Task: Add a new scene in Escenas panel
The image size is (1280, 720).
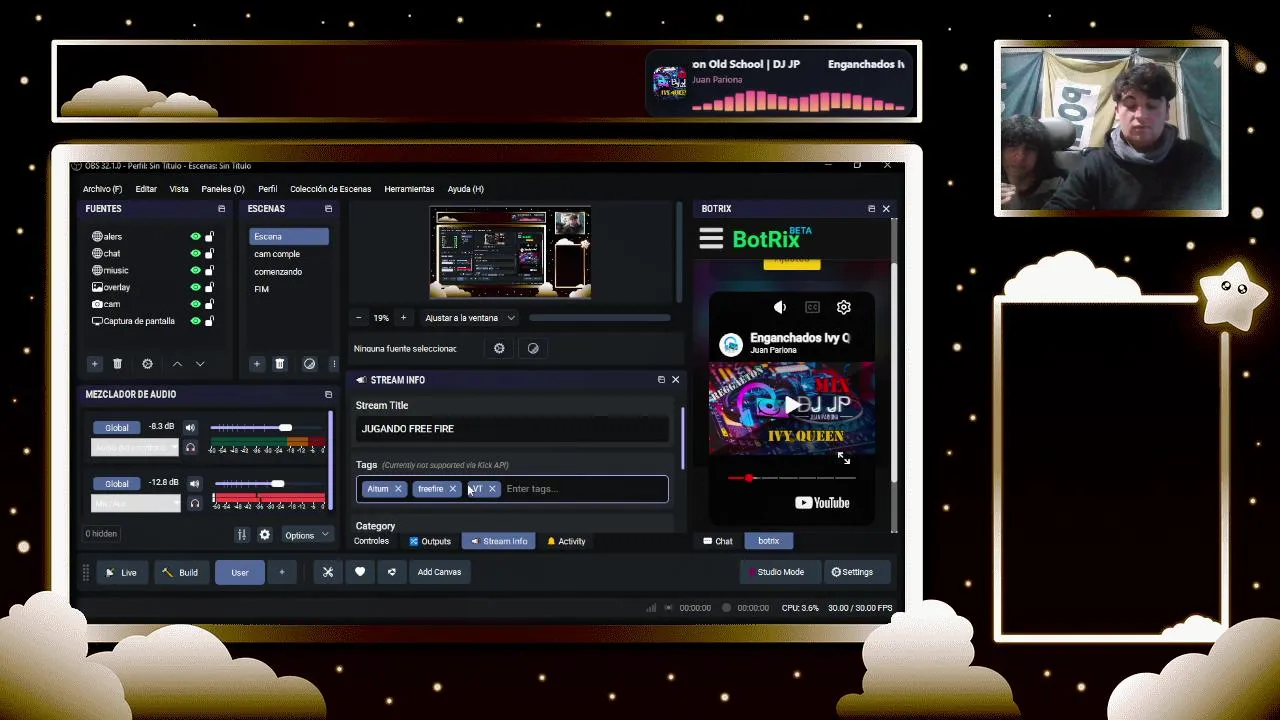Action: pos(257,364)
